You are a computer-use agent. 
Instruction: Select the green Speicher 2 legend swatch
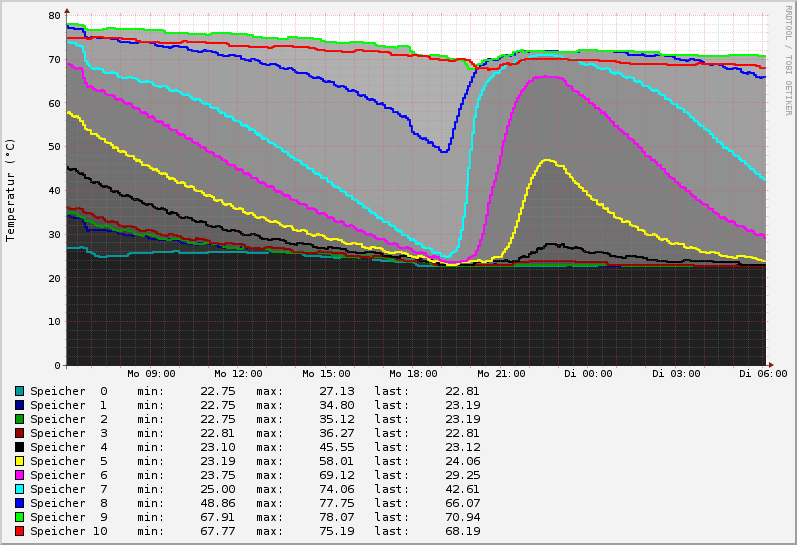point(19,419)
